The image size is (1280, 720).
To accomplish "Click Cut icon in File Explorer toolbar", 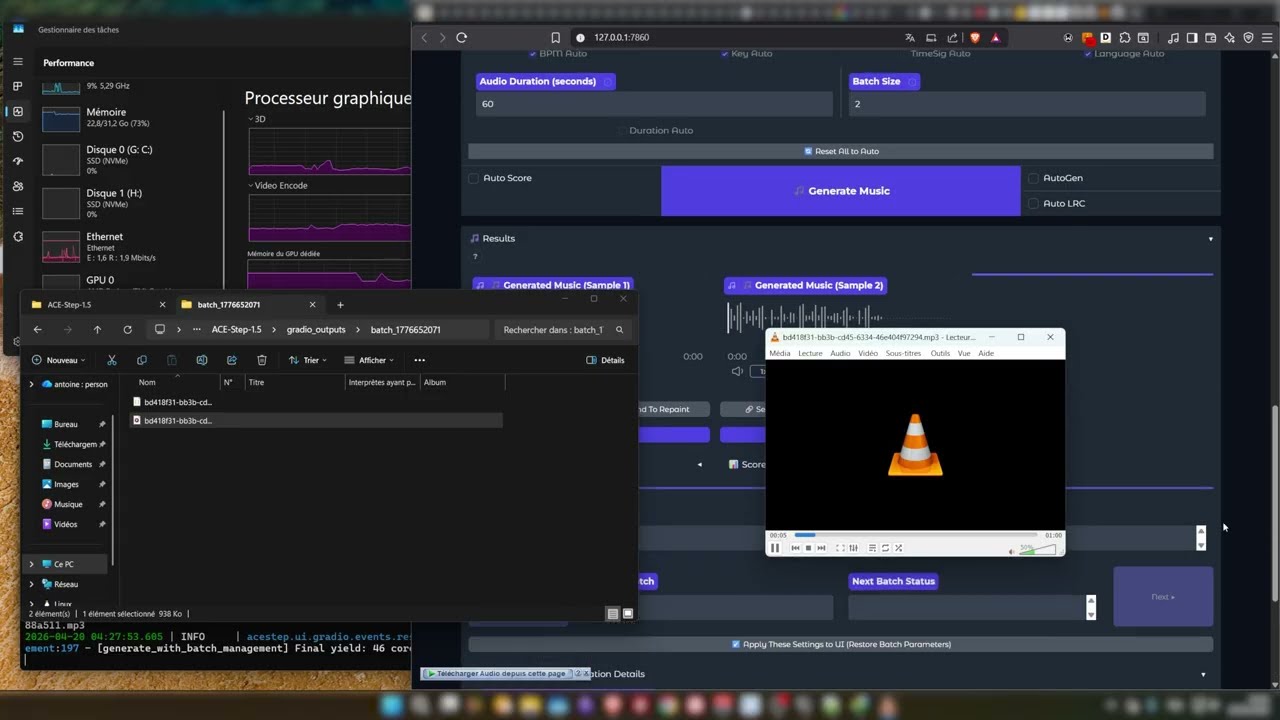I will click(112, 360).
